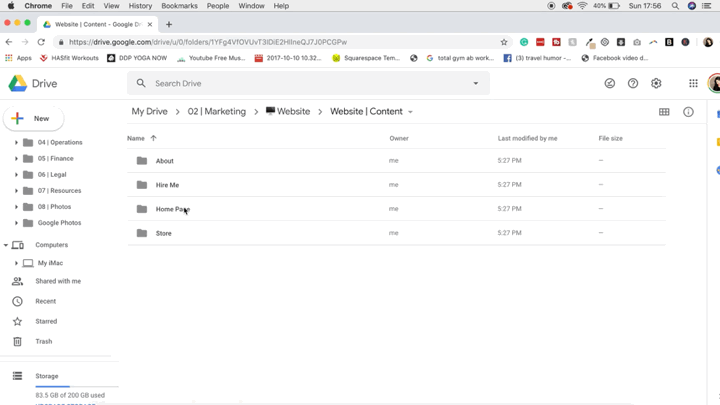The height and width of the screenshot is (405, 720).
Task: Open the Apps bookmarks shortcut
Action: 18,58
